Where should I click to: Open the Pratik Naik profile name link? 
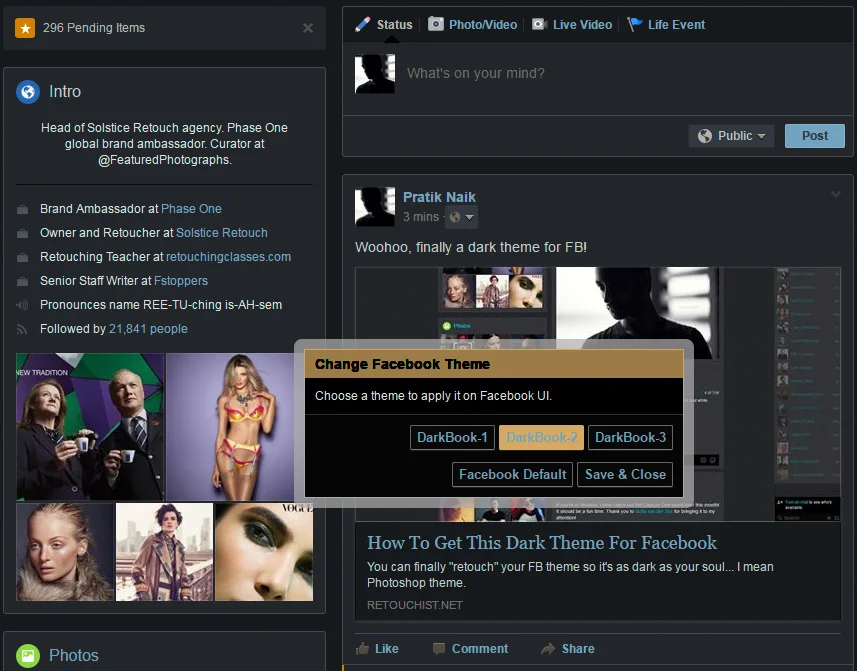tap(439, 197)
